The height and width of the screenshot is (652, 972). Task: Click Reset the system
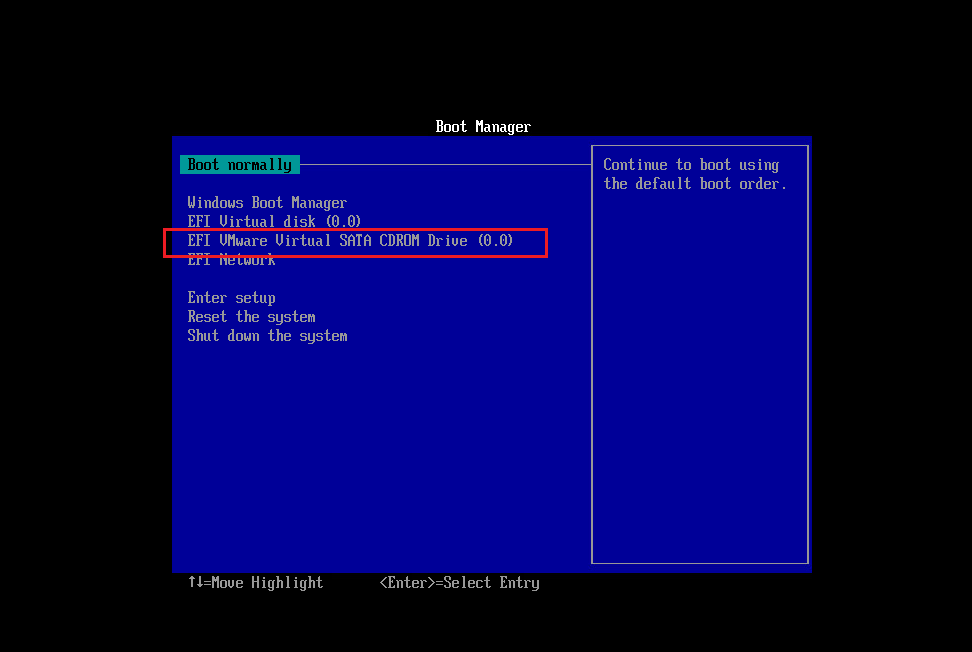point(251,317)
